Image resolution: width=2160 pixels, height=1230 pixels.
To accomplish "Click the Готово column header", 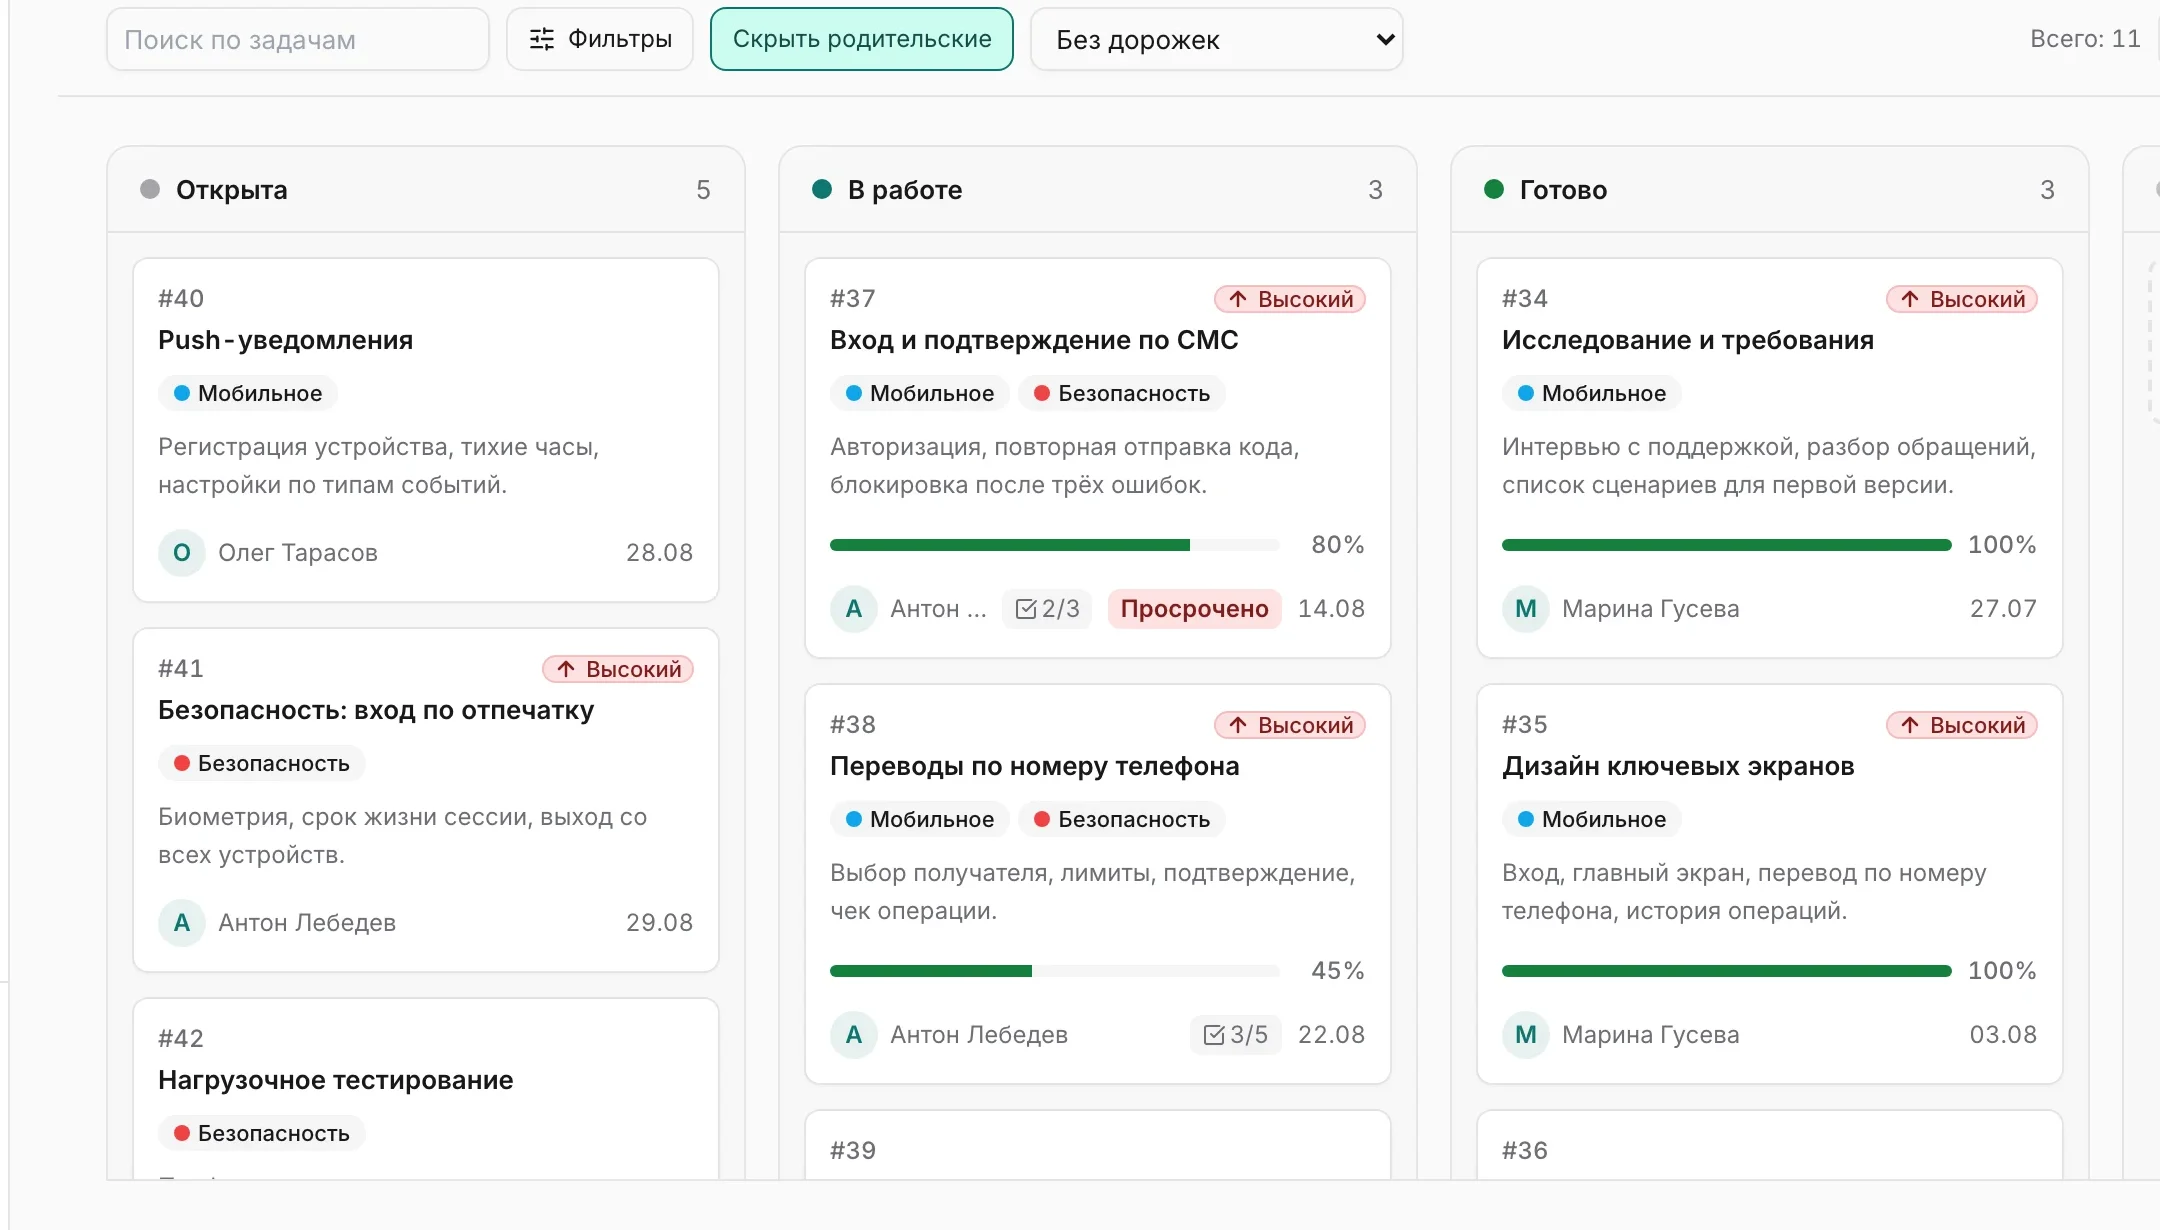I will 1770,190.
